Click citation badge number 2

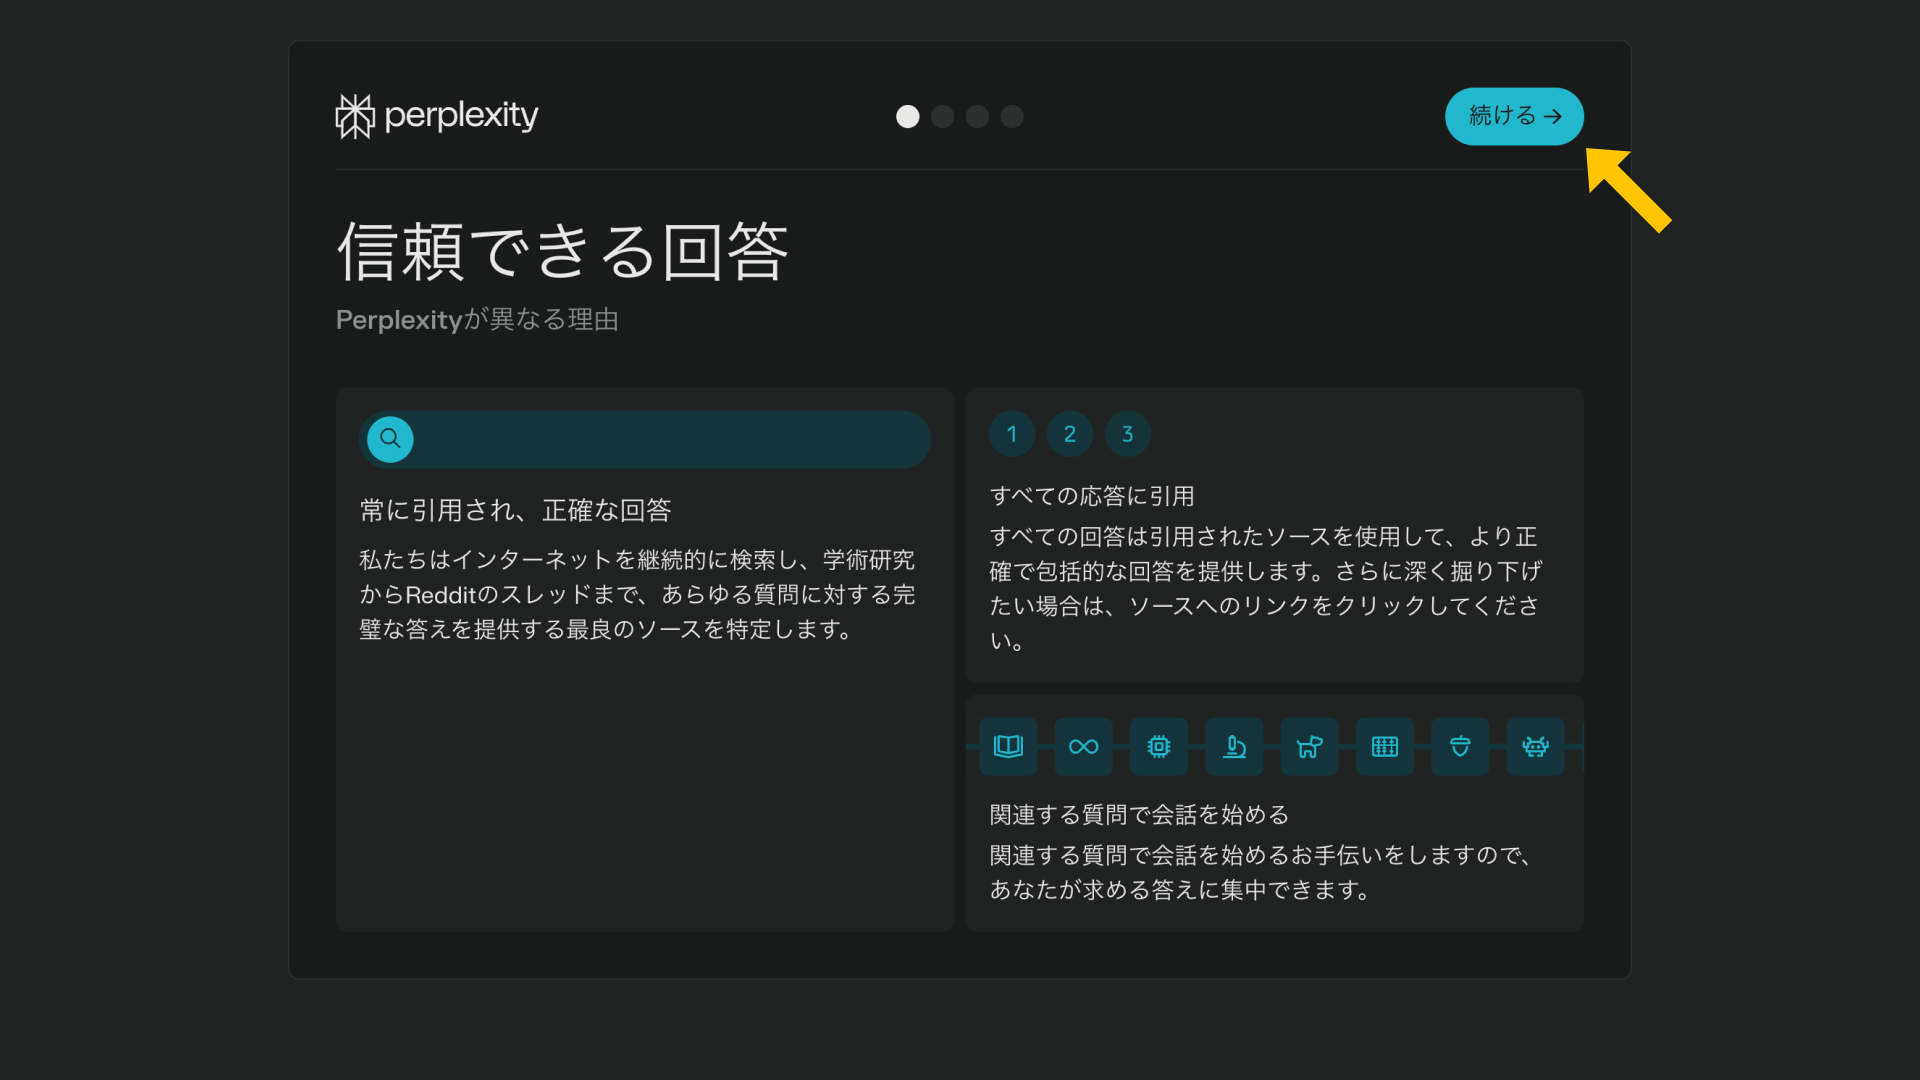1069,434
